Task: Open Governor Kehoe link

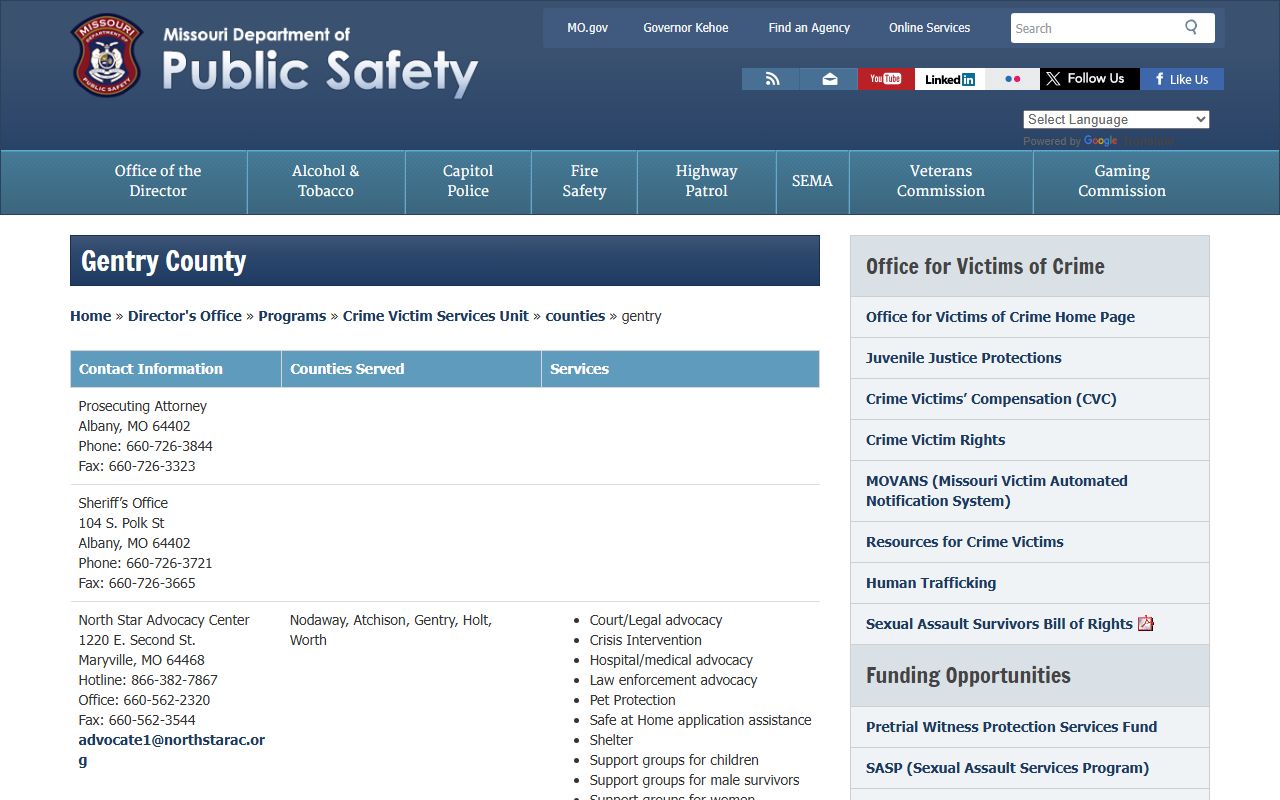Action: point(686,28)
